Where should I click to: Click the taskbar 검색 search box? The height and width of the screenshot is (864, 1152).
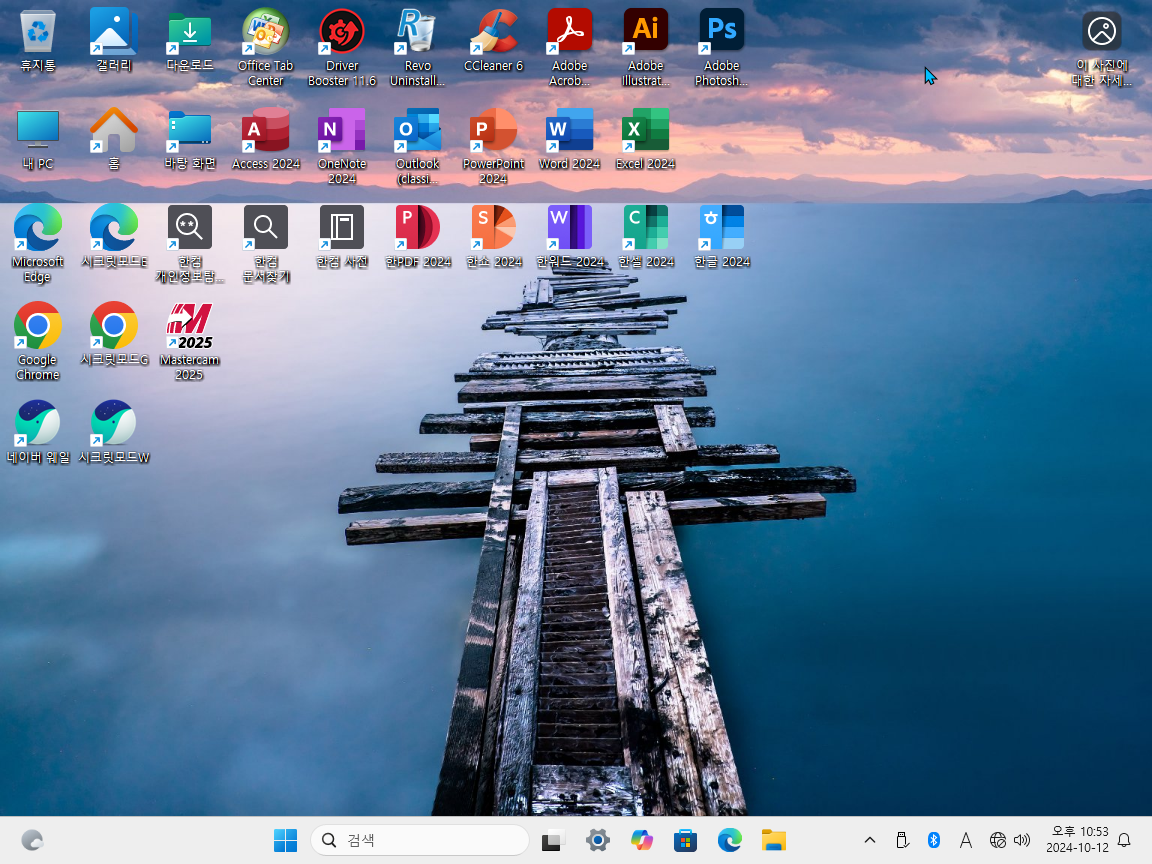tap(420, 840)
